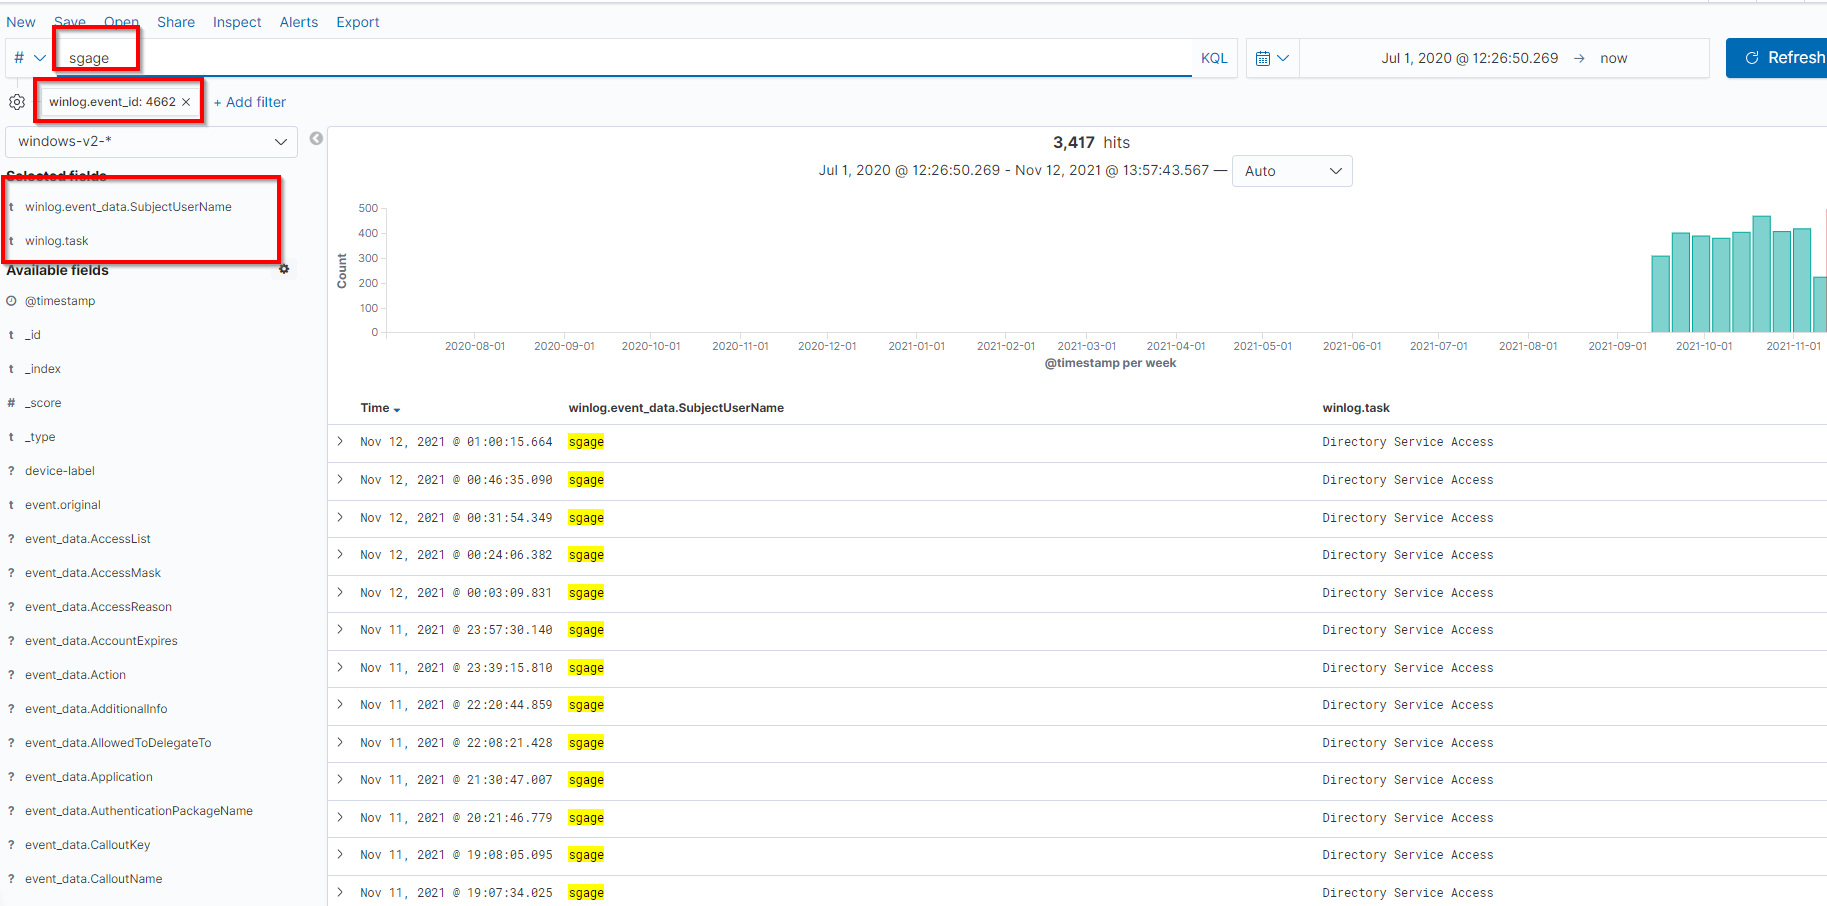Click the winlog.event_id: 4662 filter pill
1827x906 pixels.
pyautogui.click(x=112, y=102)
